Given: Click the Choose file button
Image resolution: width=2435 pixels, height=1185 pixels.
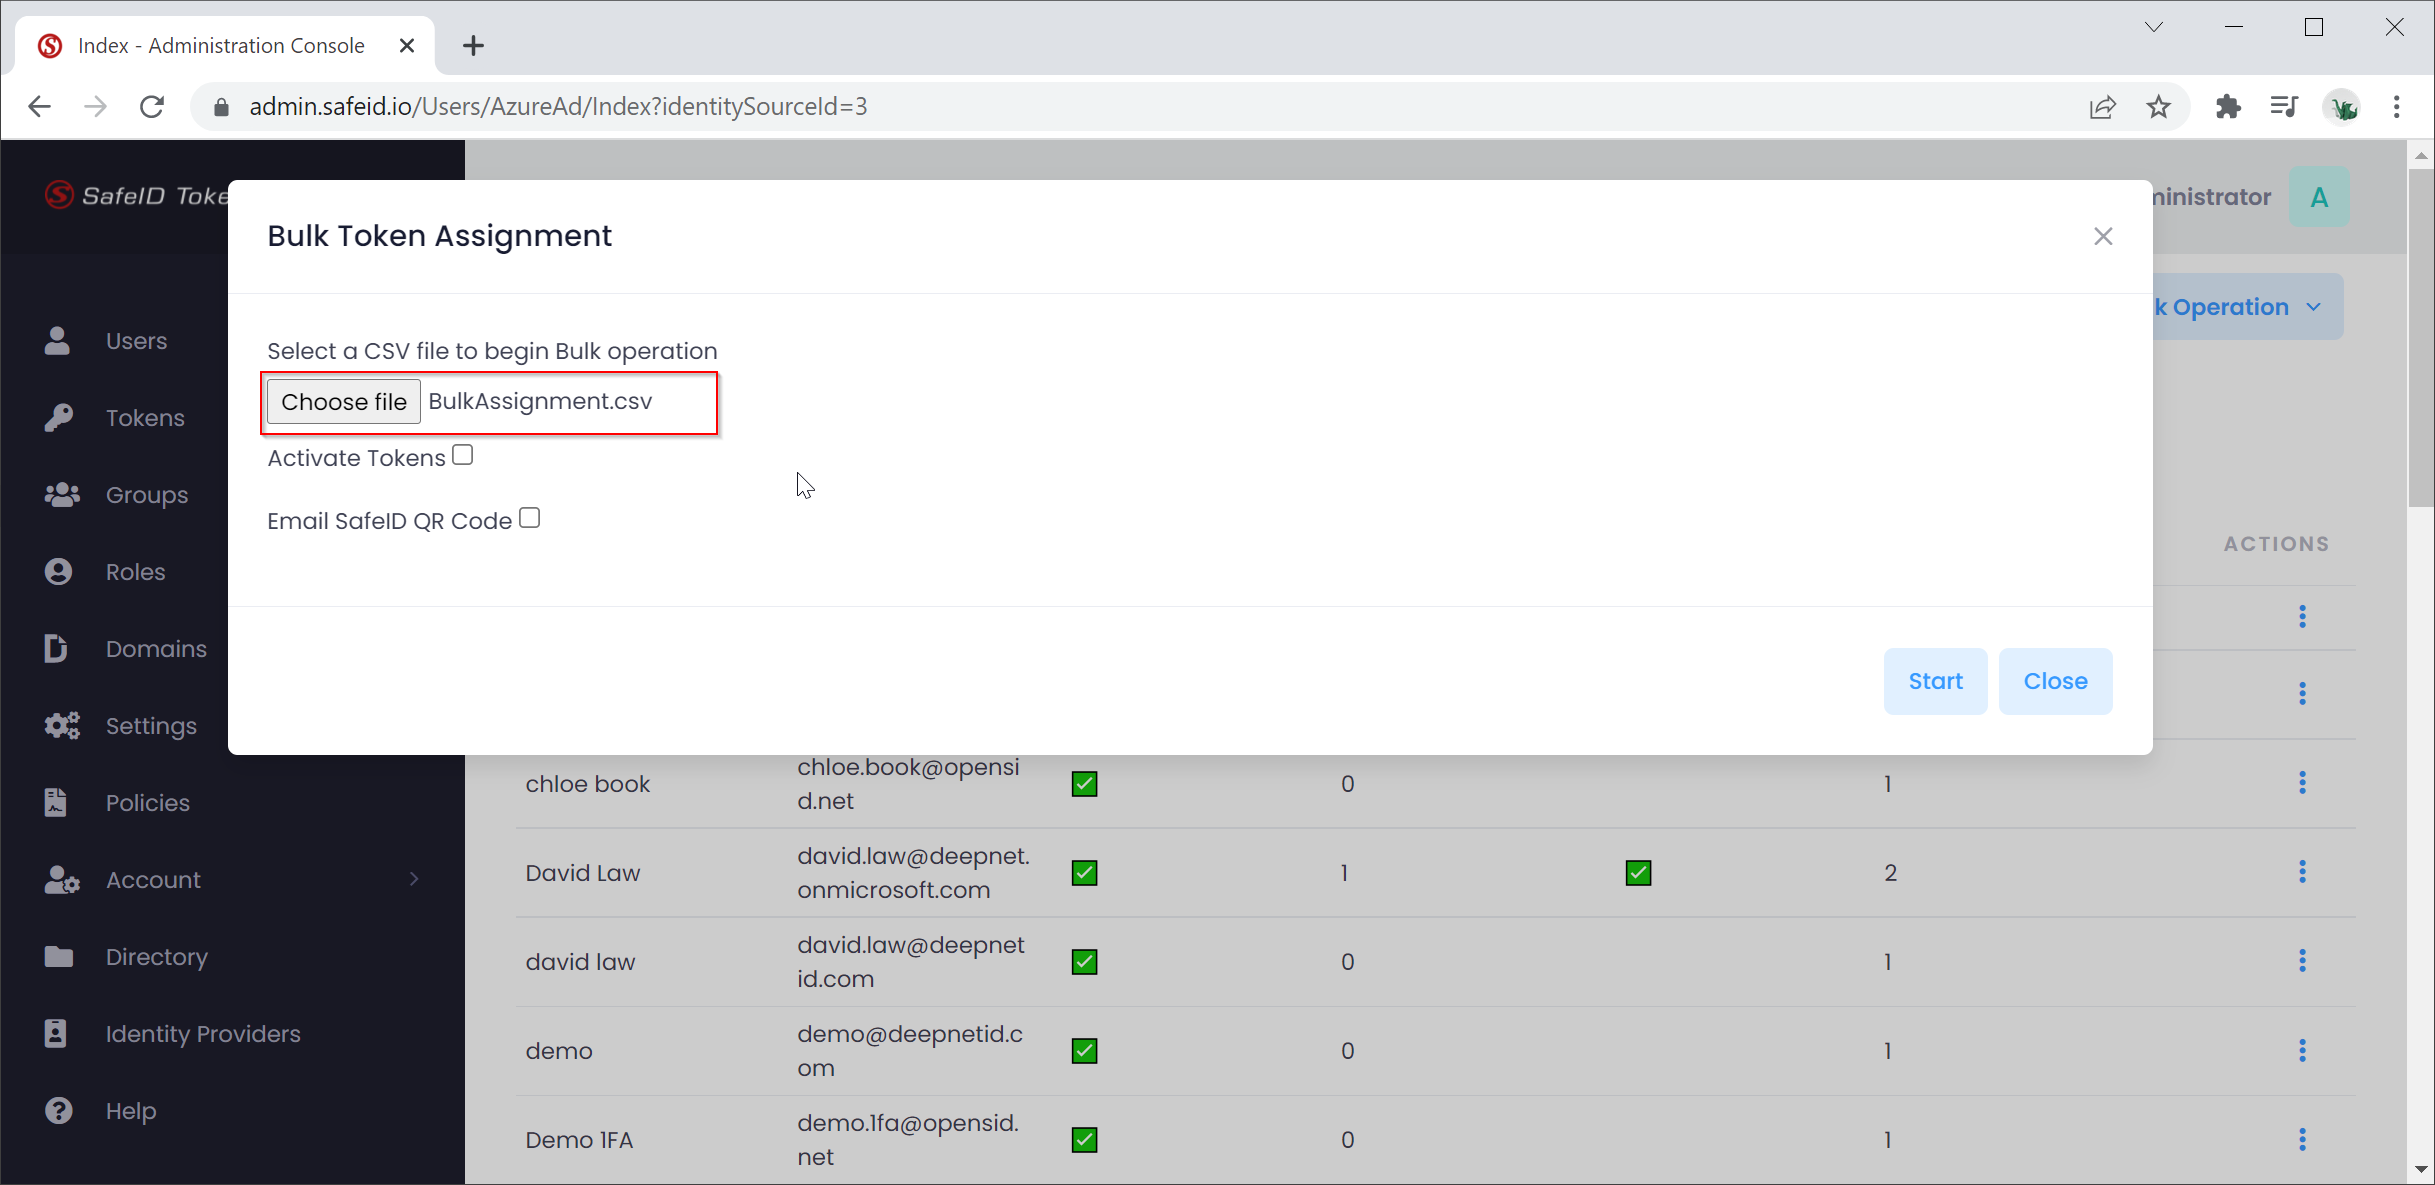Looking at the screenshot, I should click(343, 401).
